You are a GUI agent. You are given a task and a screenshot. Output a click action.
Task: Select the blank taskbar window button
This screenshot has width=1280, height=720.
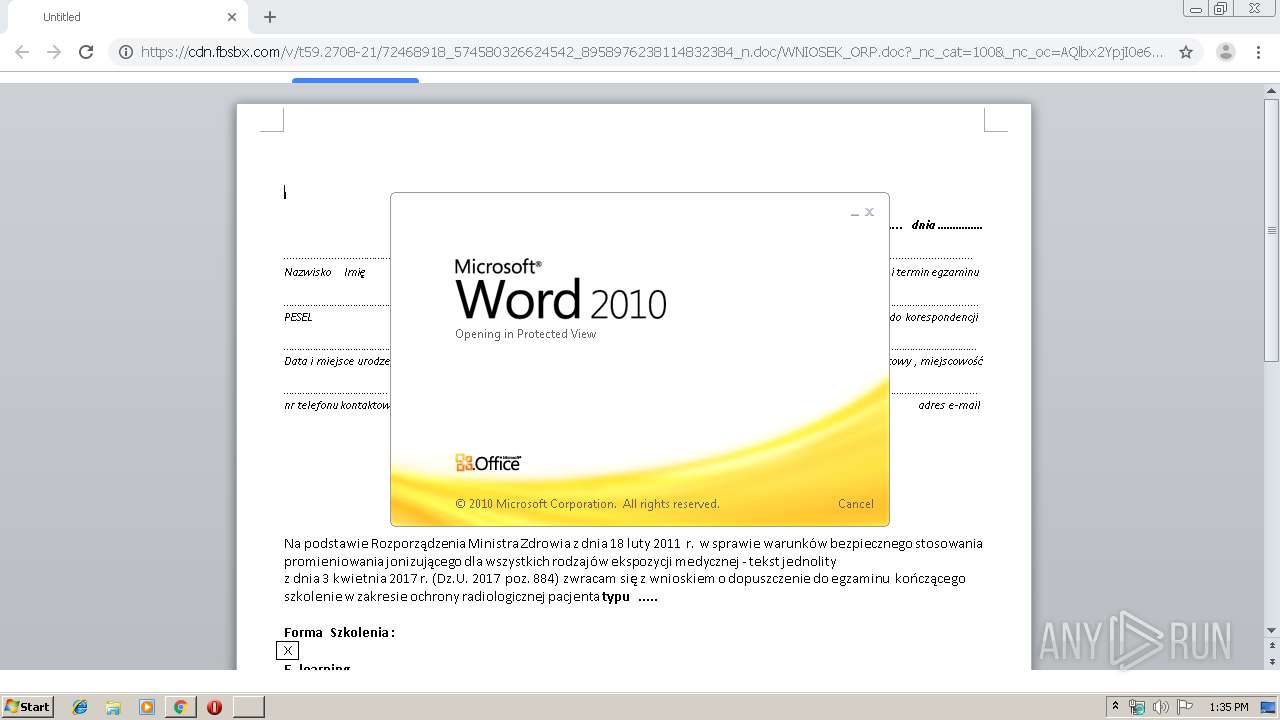coord(249,707)
